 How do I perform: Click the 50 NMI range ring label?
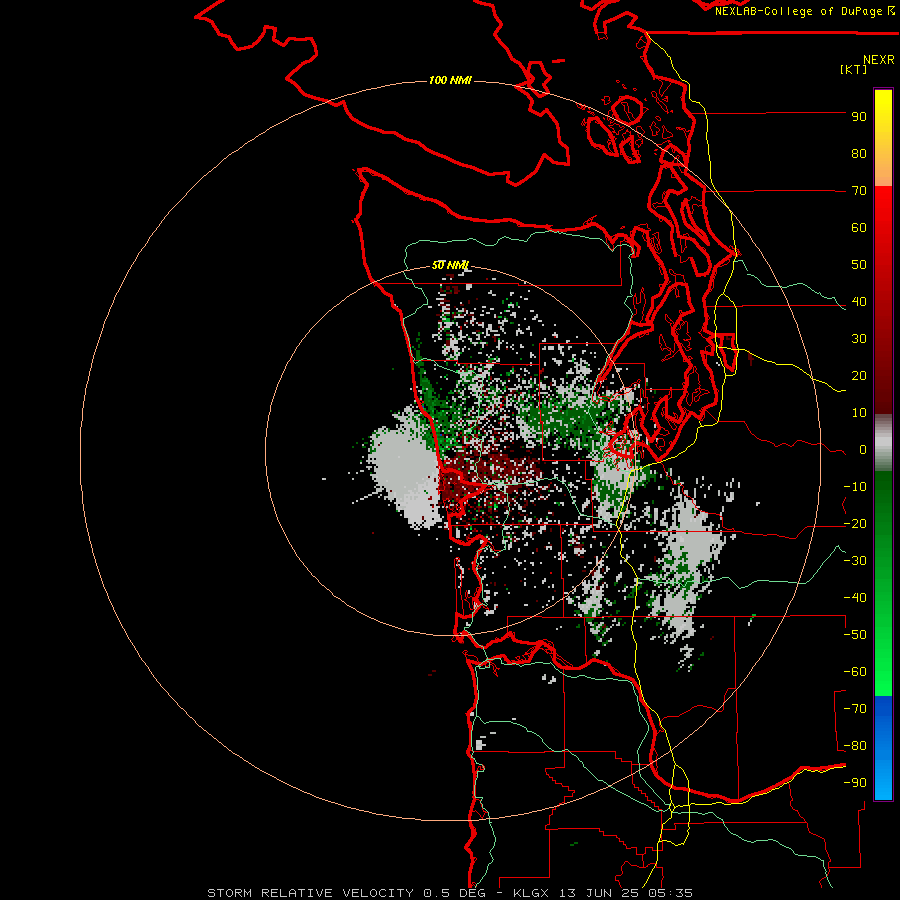[450, 265]
